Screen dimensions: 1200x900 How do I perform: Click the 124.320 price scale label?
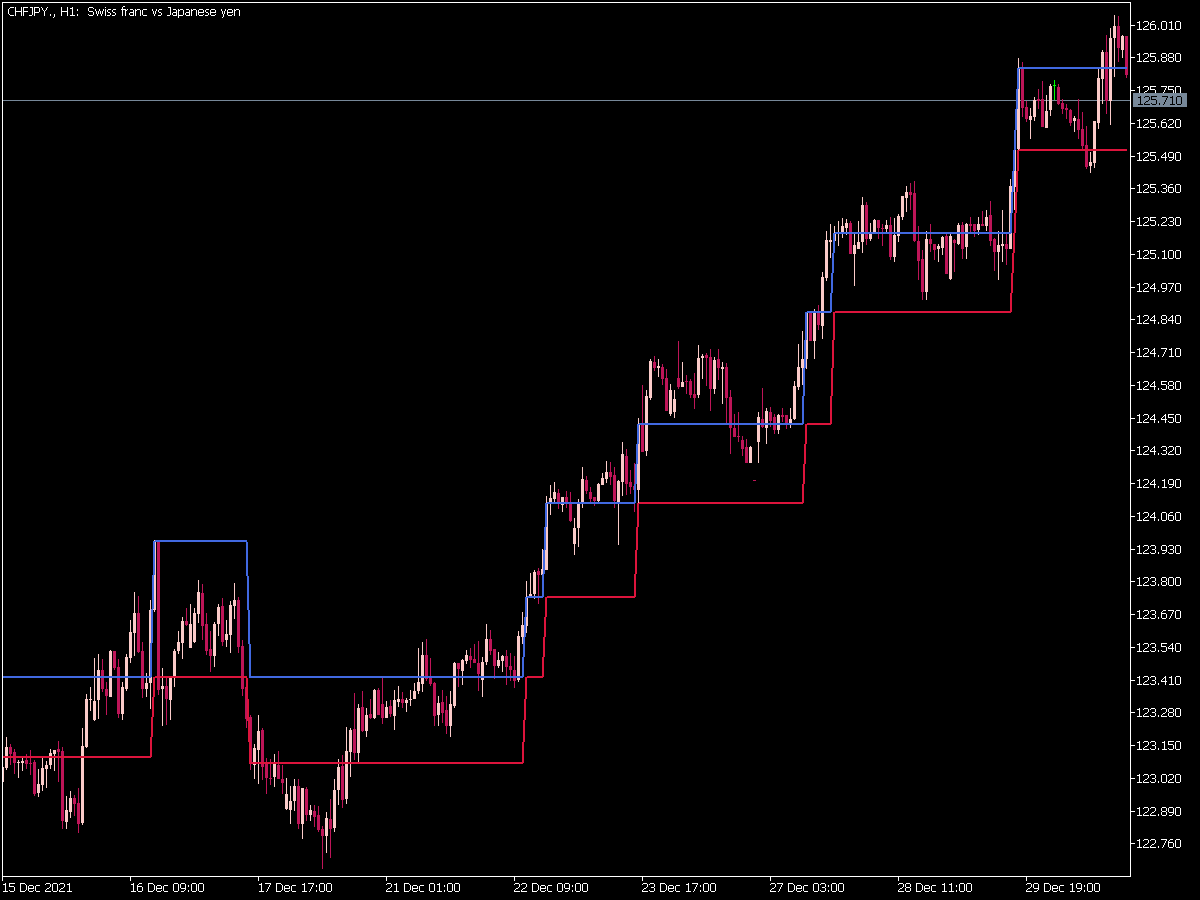1160,450
